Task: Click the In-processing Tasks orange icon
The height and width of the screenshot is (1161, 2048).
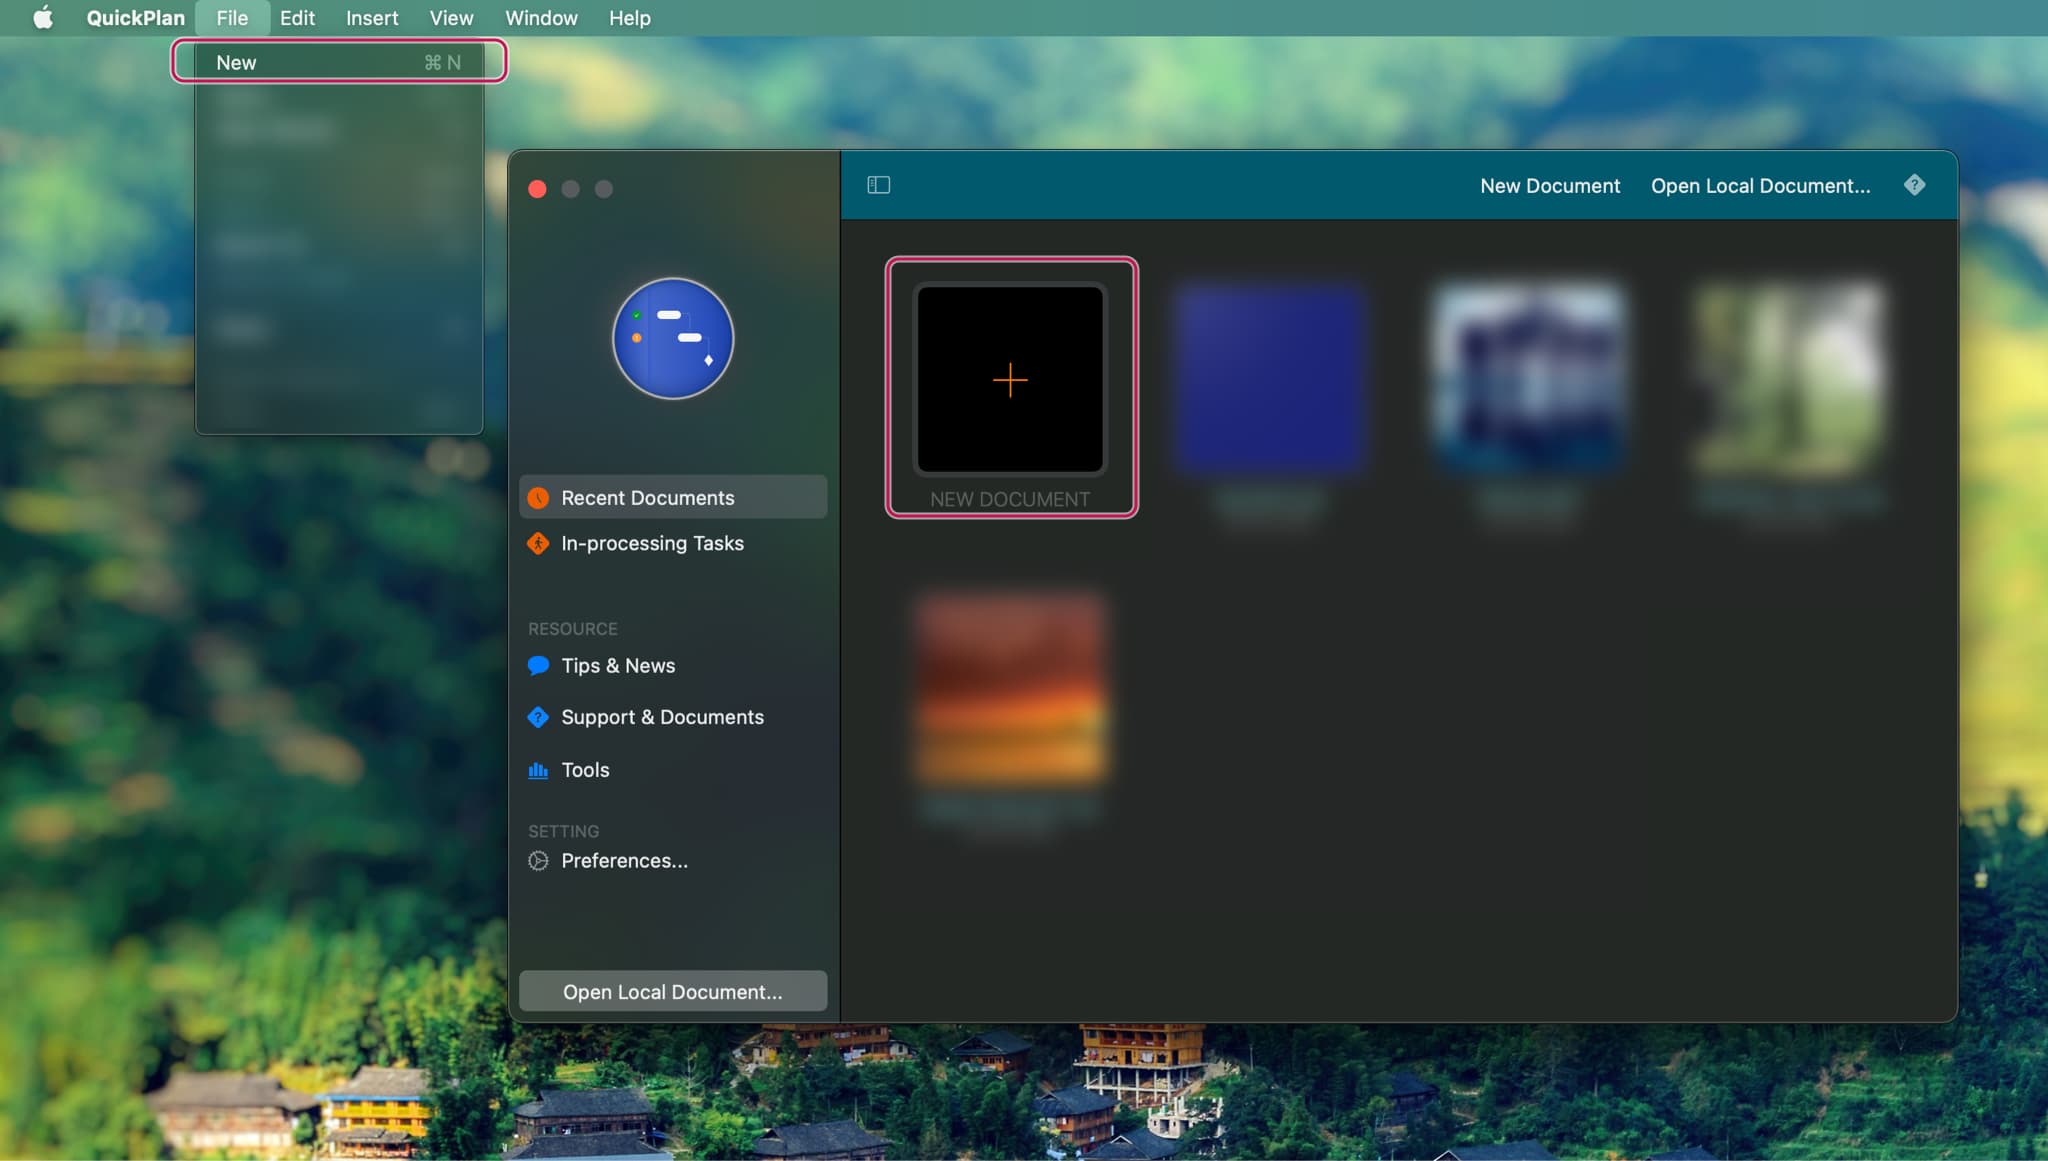Action: (x=538, y=543)
